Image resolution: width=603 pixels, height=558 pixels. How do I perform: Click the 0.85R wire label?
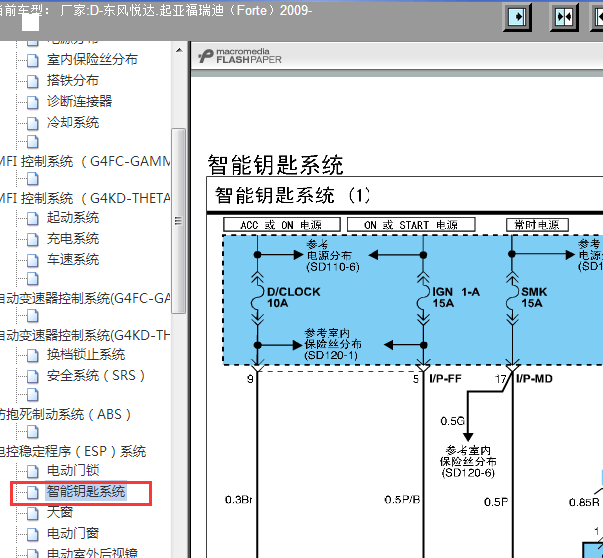click(x=584, y=502)
